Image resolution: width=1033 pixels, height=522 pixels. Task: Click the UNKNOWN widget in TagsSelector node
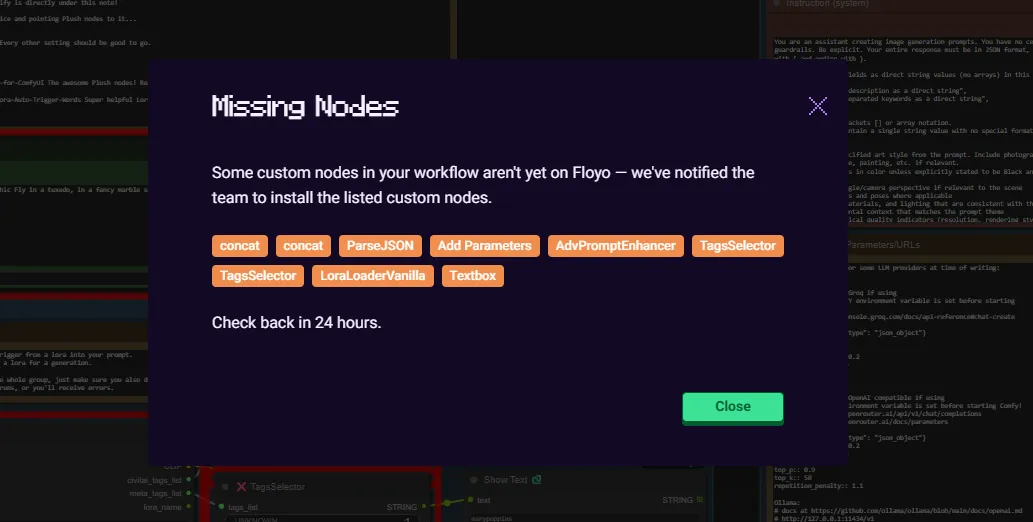[323, 519]
